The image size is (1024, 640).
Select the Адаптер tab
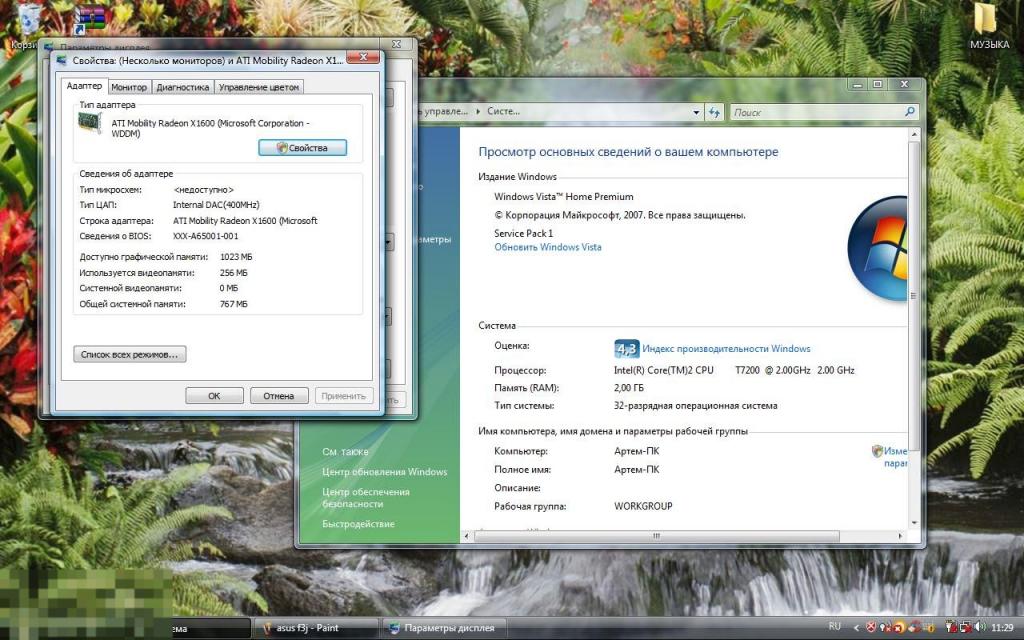coord(84,86)
